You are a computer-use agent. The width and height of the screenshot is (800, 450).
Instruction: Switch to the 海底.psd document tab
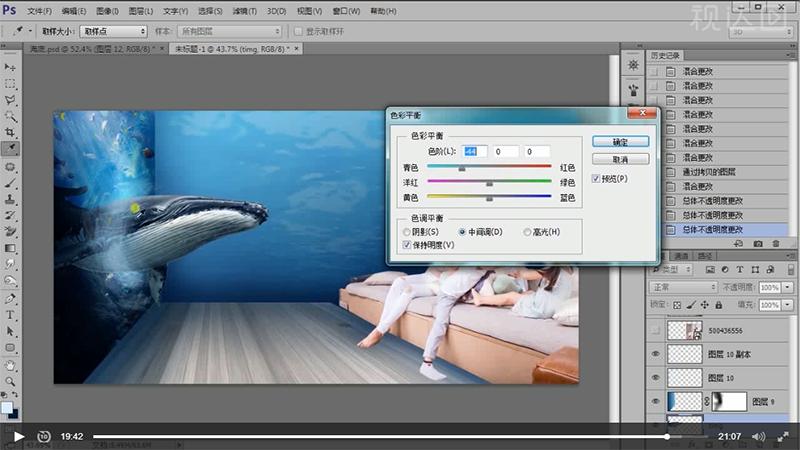(90, 49)
